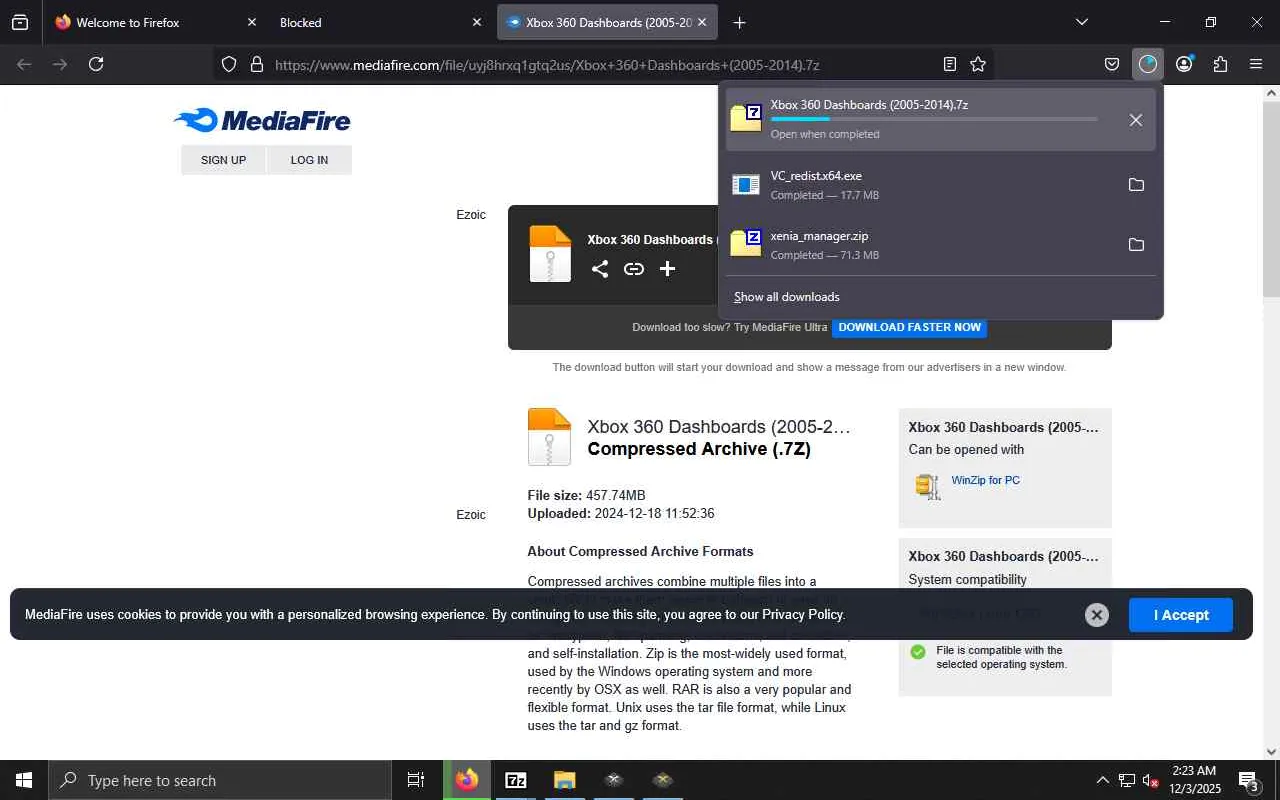This screenshot has height=800, width=1280.
Task: Open the tracking protection shield icon
Action: [229, 64]
